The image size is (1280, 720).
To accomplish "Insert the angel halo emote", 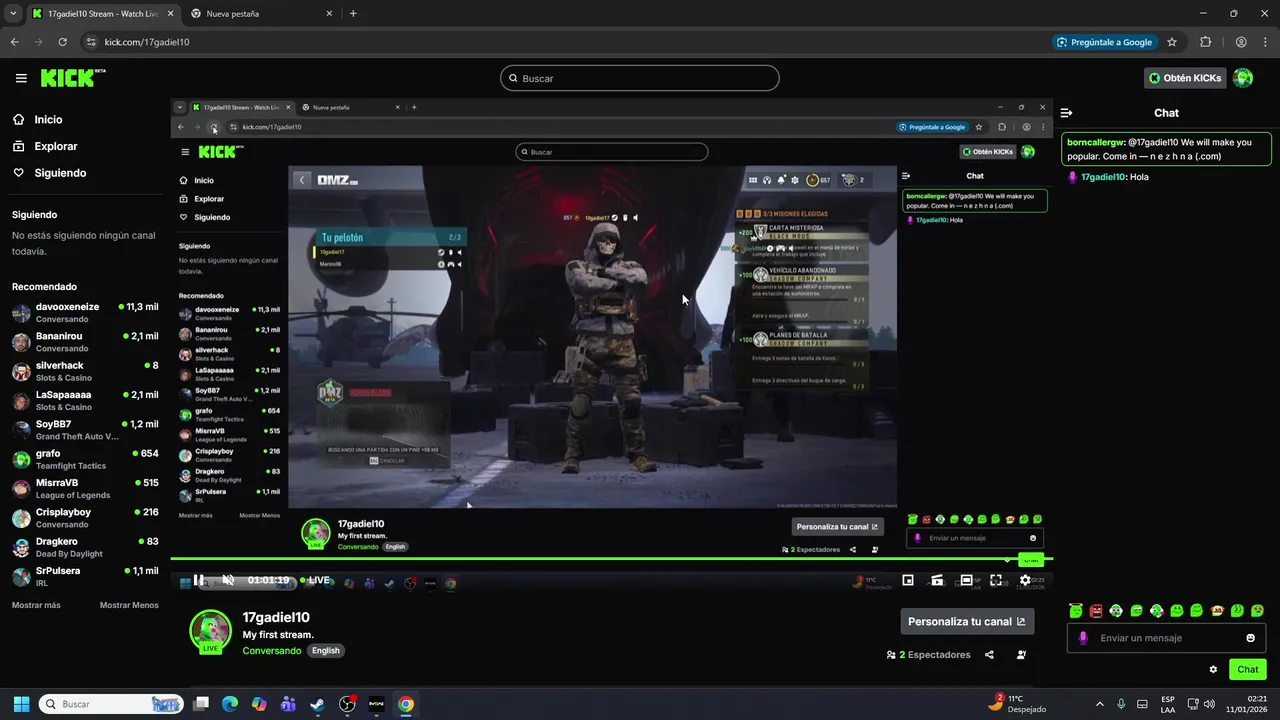I will (1076, 610).
